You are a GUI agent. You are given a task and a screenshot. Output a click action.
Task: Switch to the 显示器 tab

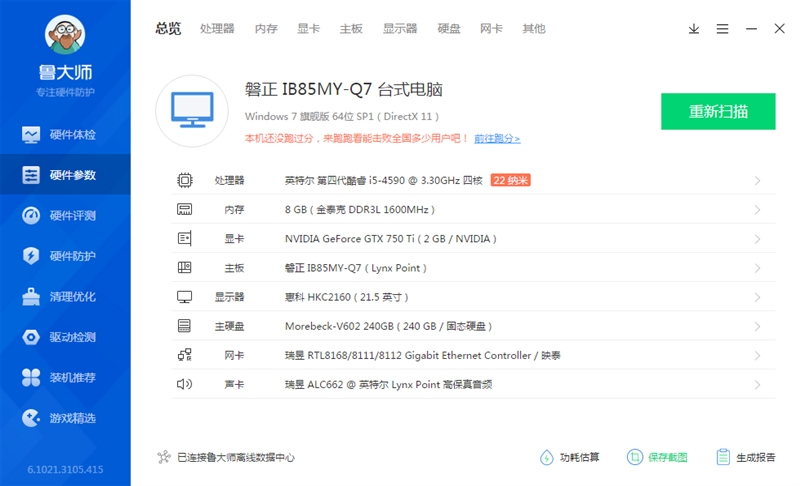pos(400,29)
